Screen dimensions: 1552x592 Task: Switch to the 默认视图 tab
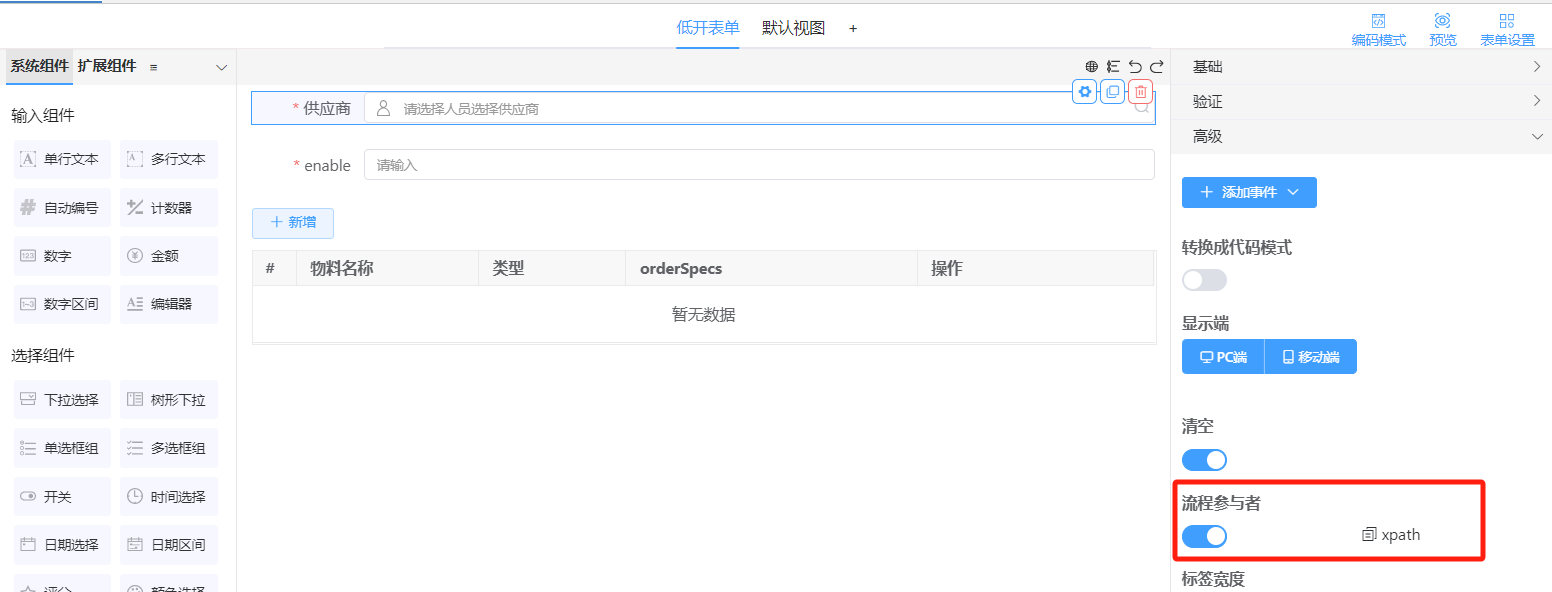click(792, 27)
